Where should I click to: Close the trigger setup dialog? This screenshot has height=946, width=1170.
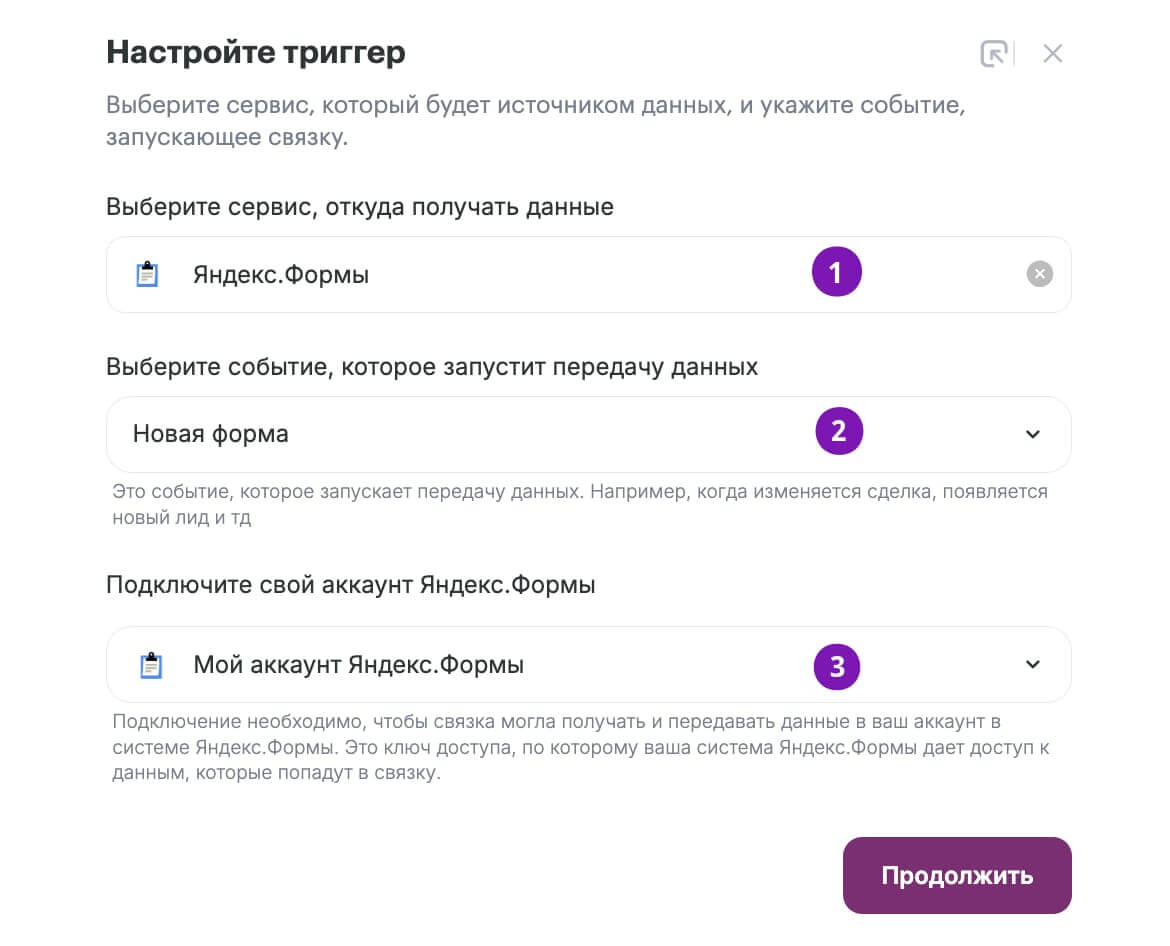tap(1053, 54)
